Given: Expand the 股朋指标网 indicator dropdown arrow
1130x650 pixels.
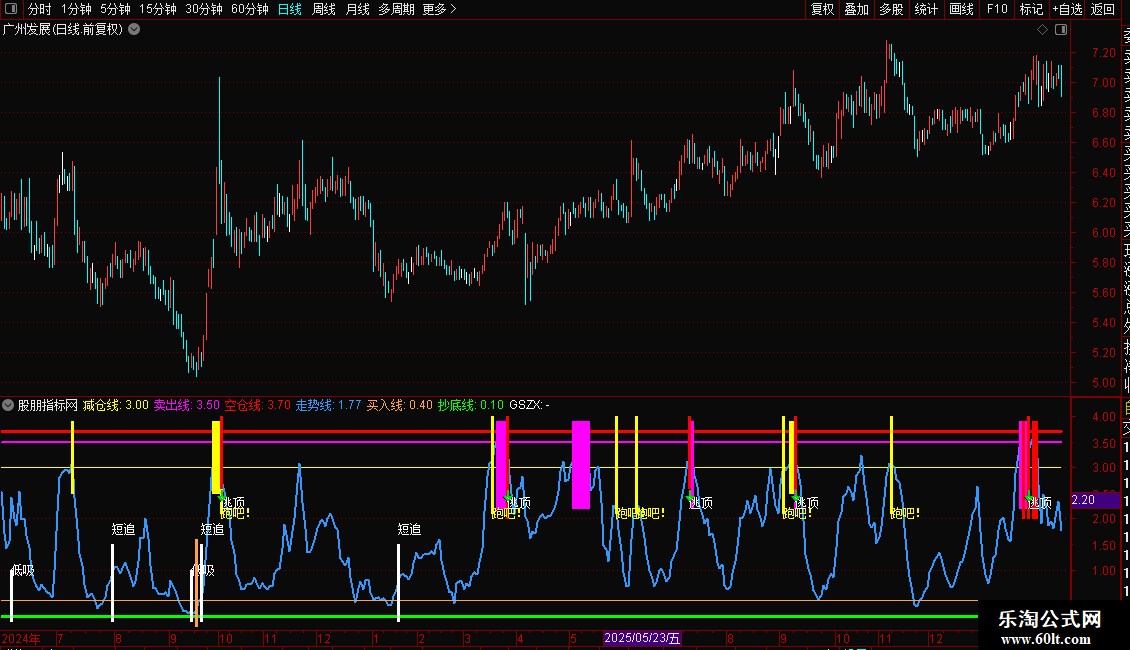Looking at the screenshot, I should (x=9, y=405).
